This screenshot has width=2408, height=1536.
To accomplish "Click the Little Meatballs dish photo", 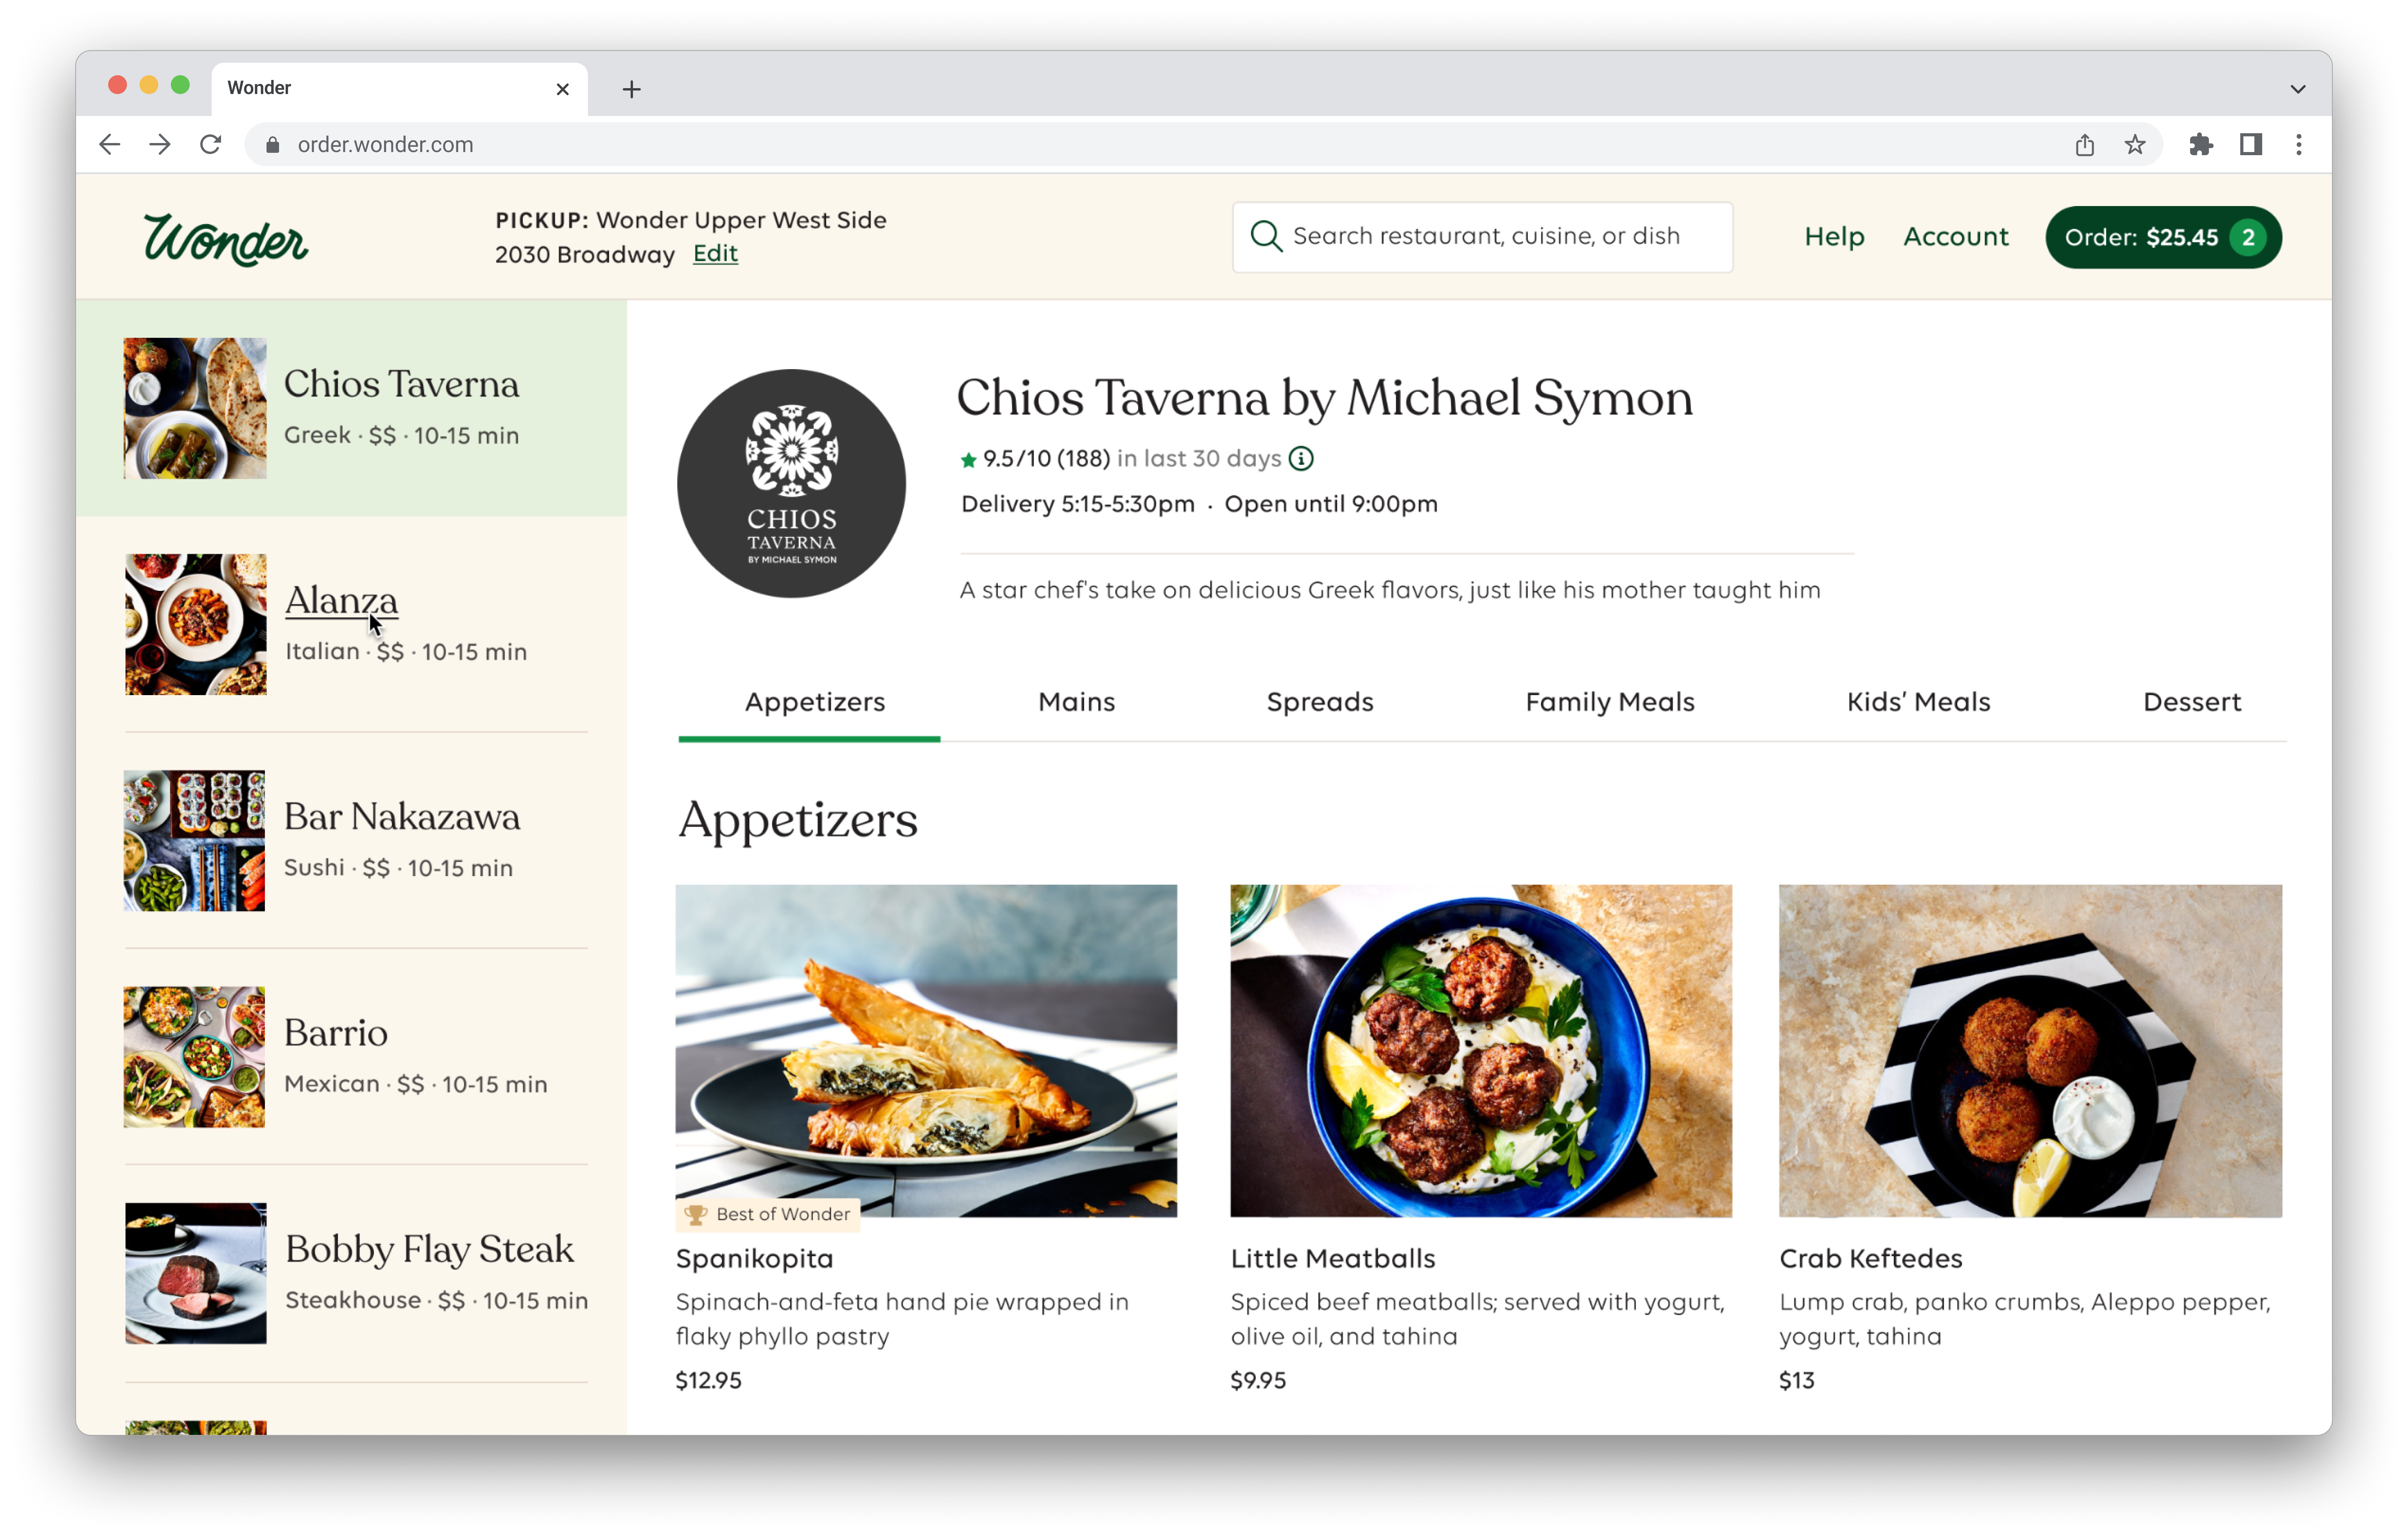I will pos(1481,1050).
